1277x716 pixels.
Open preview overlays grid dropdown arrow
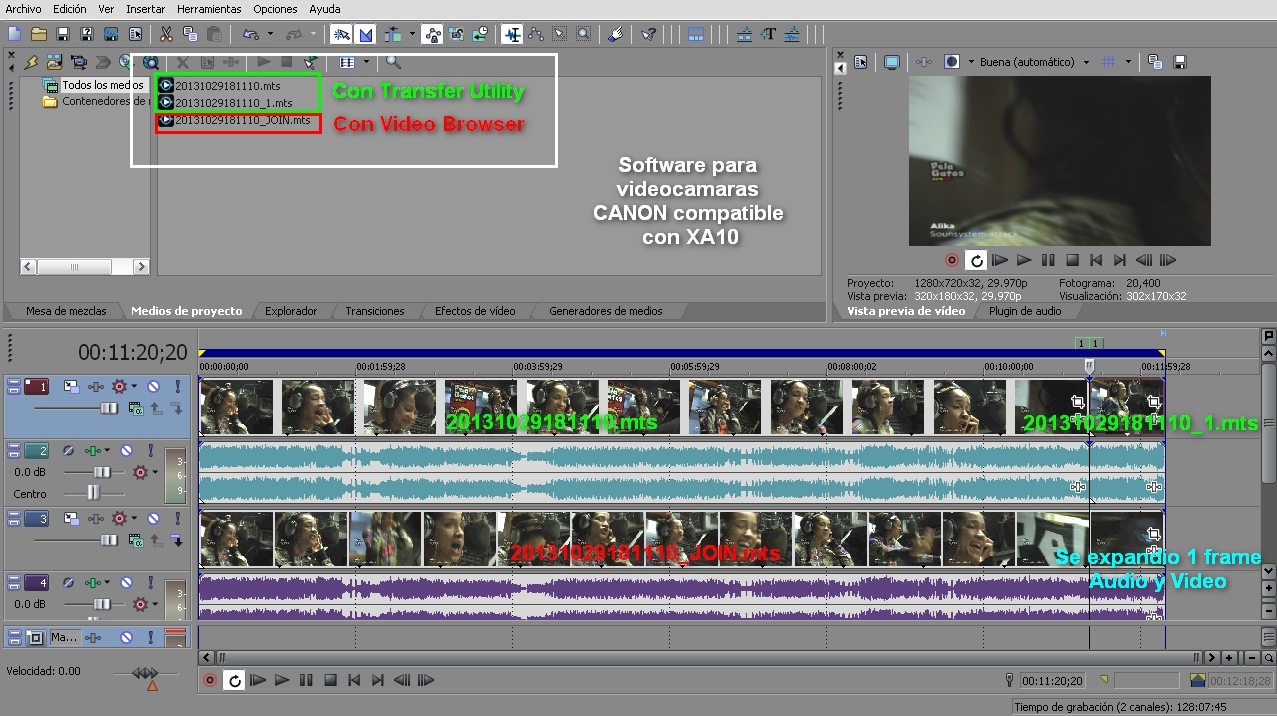[1128, 62]
